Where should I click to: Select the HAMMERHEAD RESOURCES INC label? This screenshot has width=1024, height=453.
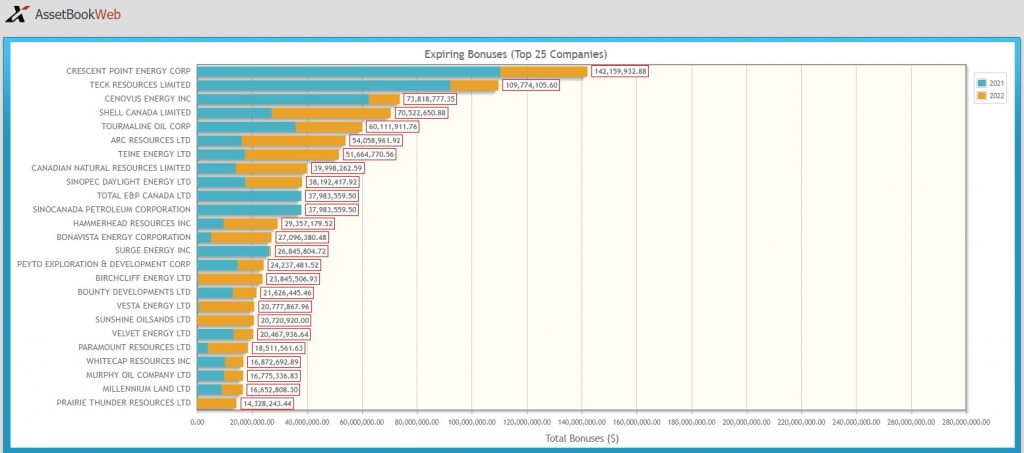[x=132, y=223]
